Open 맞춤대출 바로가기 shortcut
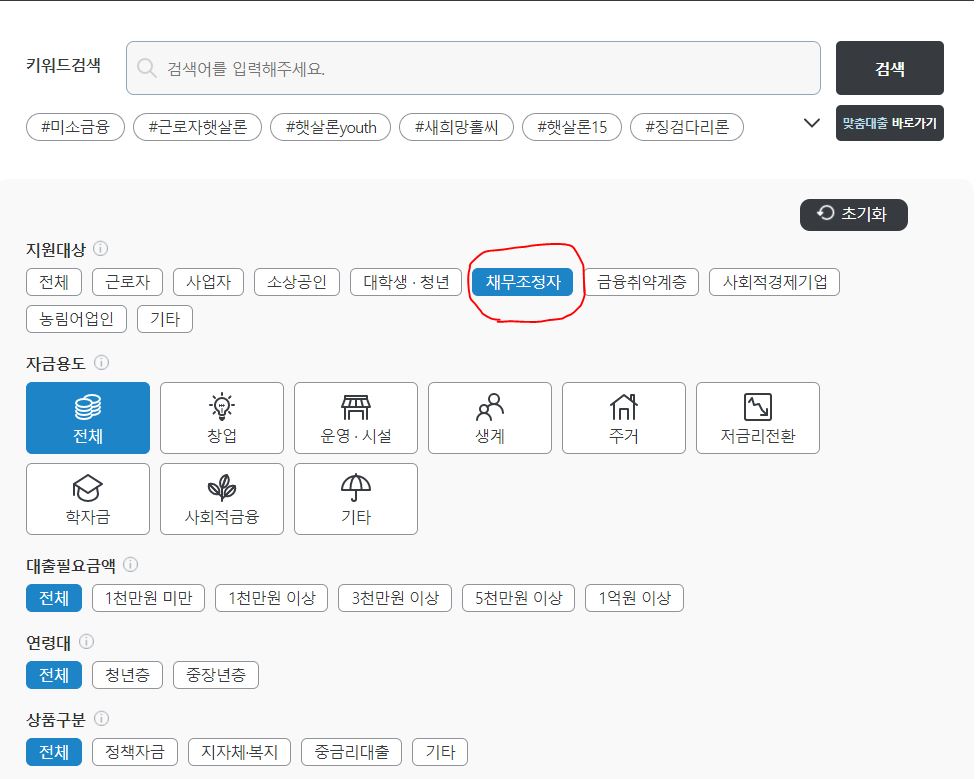This screenshot has height=779, width=980. tap(889, 122)
